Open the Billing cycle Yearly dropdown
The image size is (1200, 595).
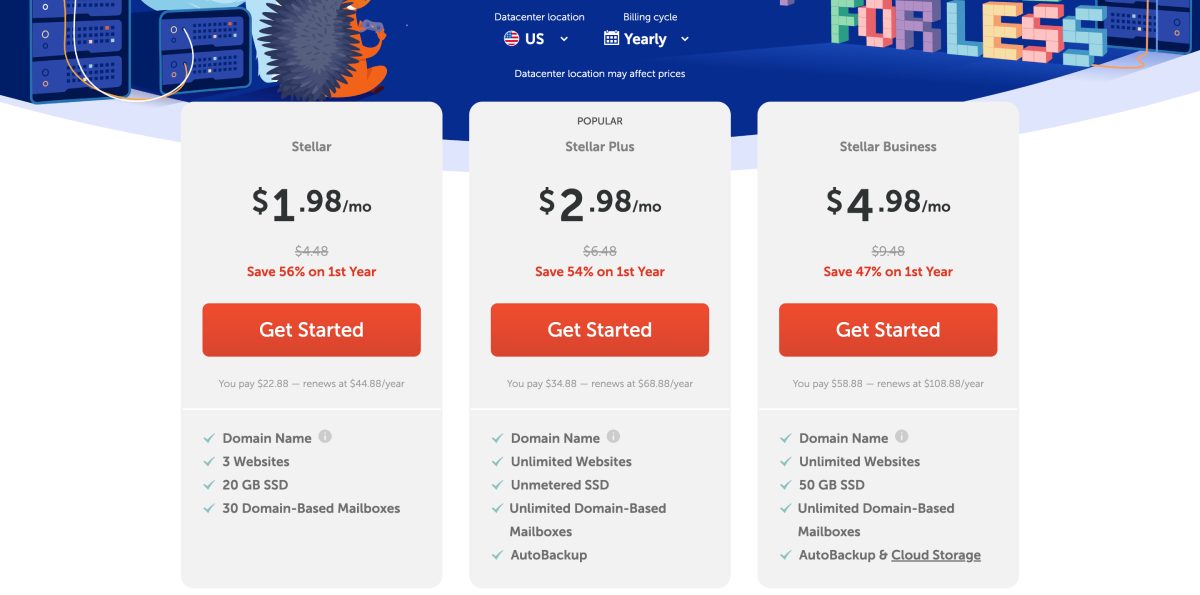647,39
